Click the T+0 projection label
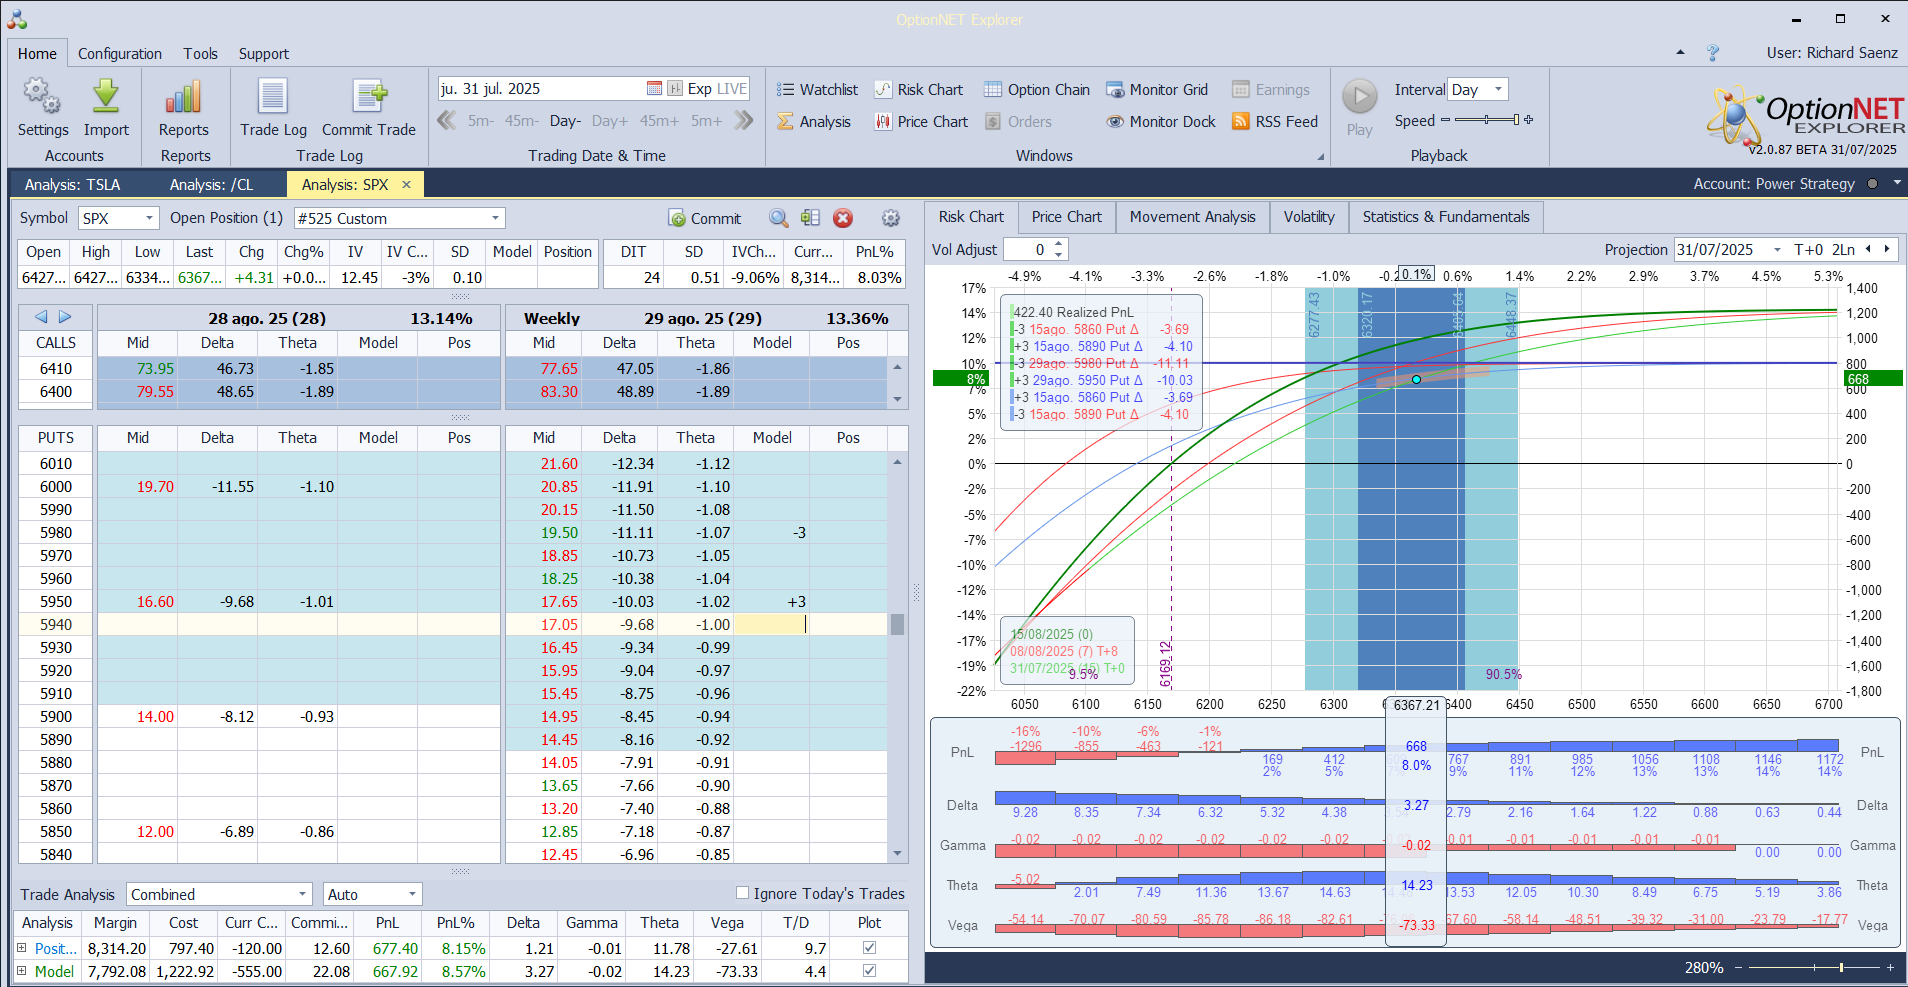 [x=1809, y=250]
